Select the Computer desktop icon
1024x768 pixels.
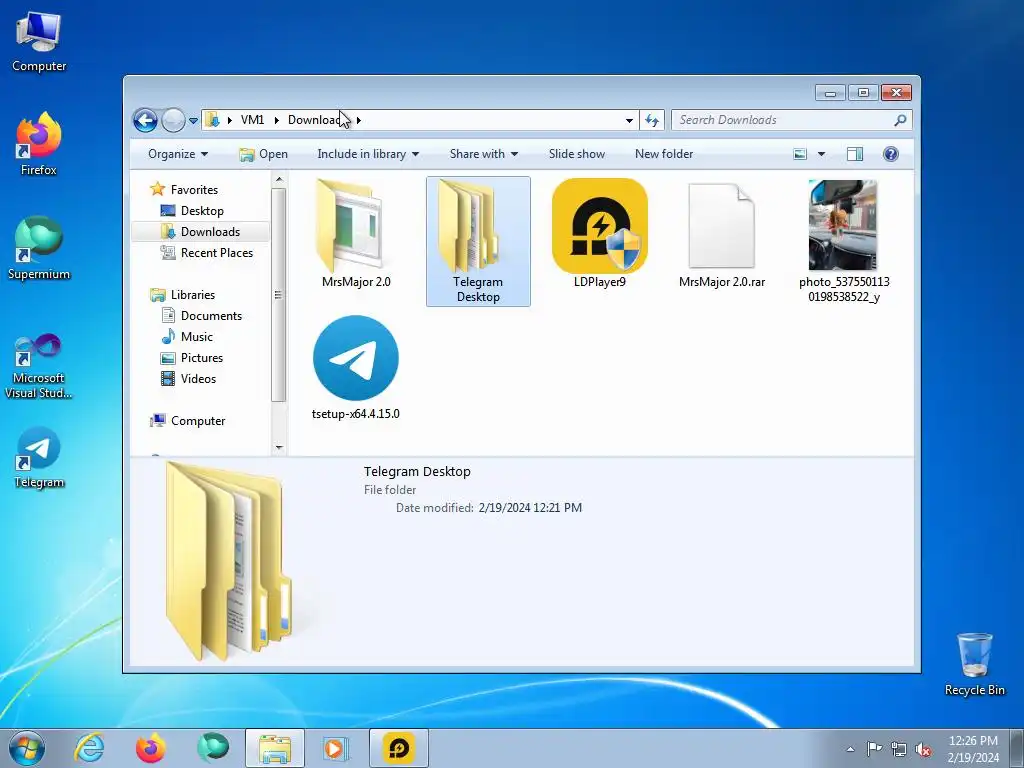[39, 43]
